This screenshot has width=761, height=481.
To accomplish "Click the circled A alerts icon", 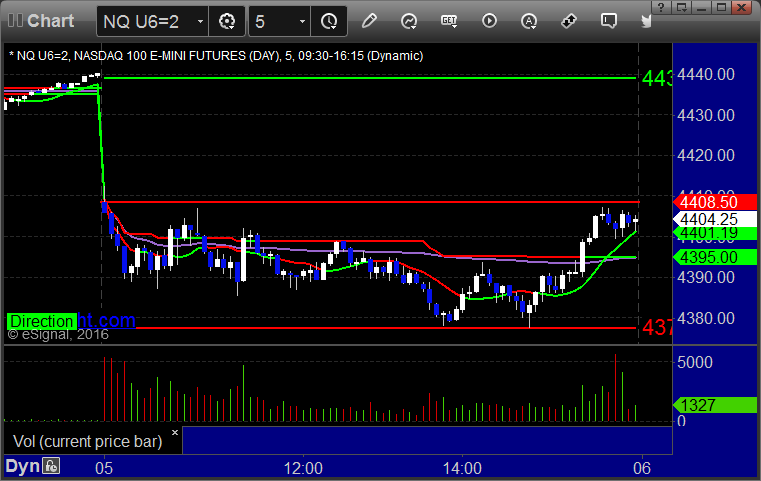I will pos(529,21).
